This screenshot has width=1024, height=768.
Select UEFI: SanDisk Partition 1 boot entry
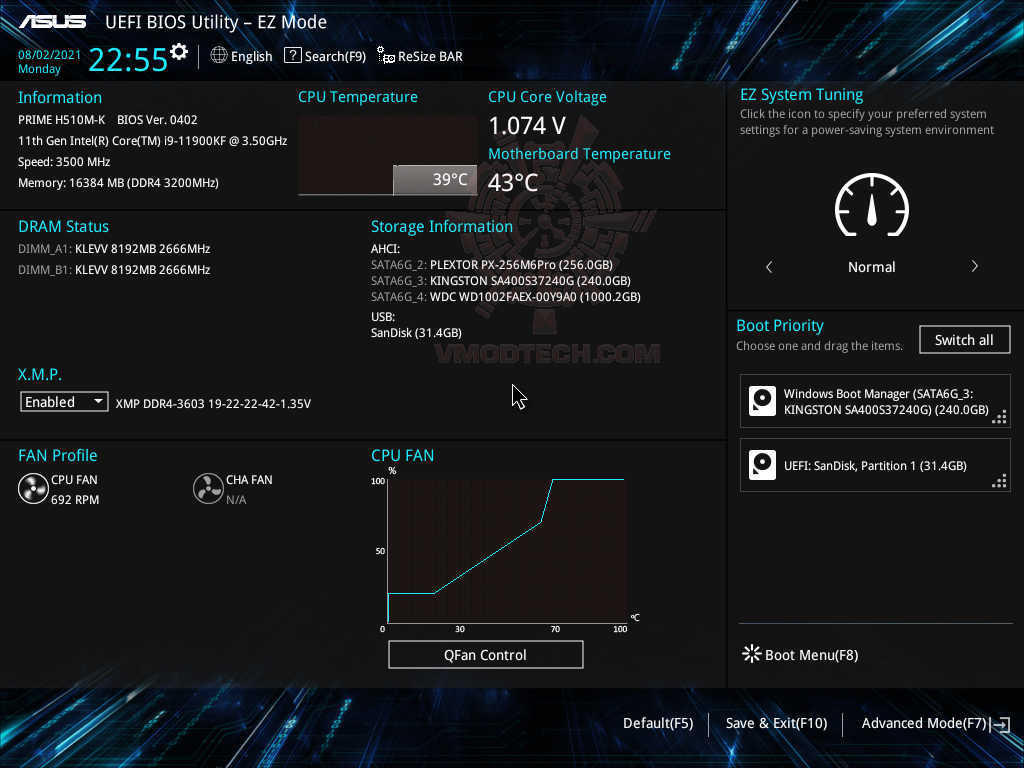pos(874,465)
